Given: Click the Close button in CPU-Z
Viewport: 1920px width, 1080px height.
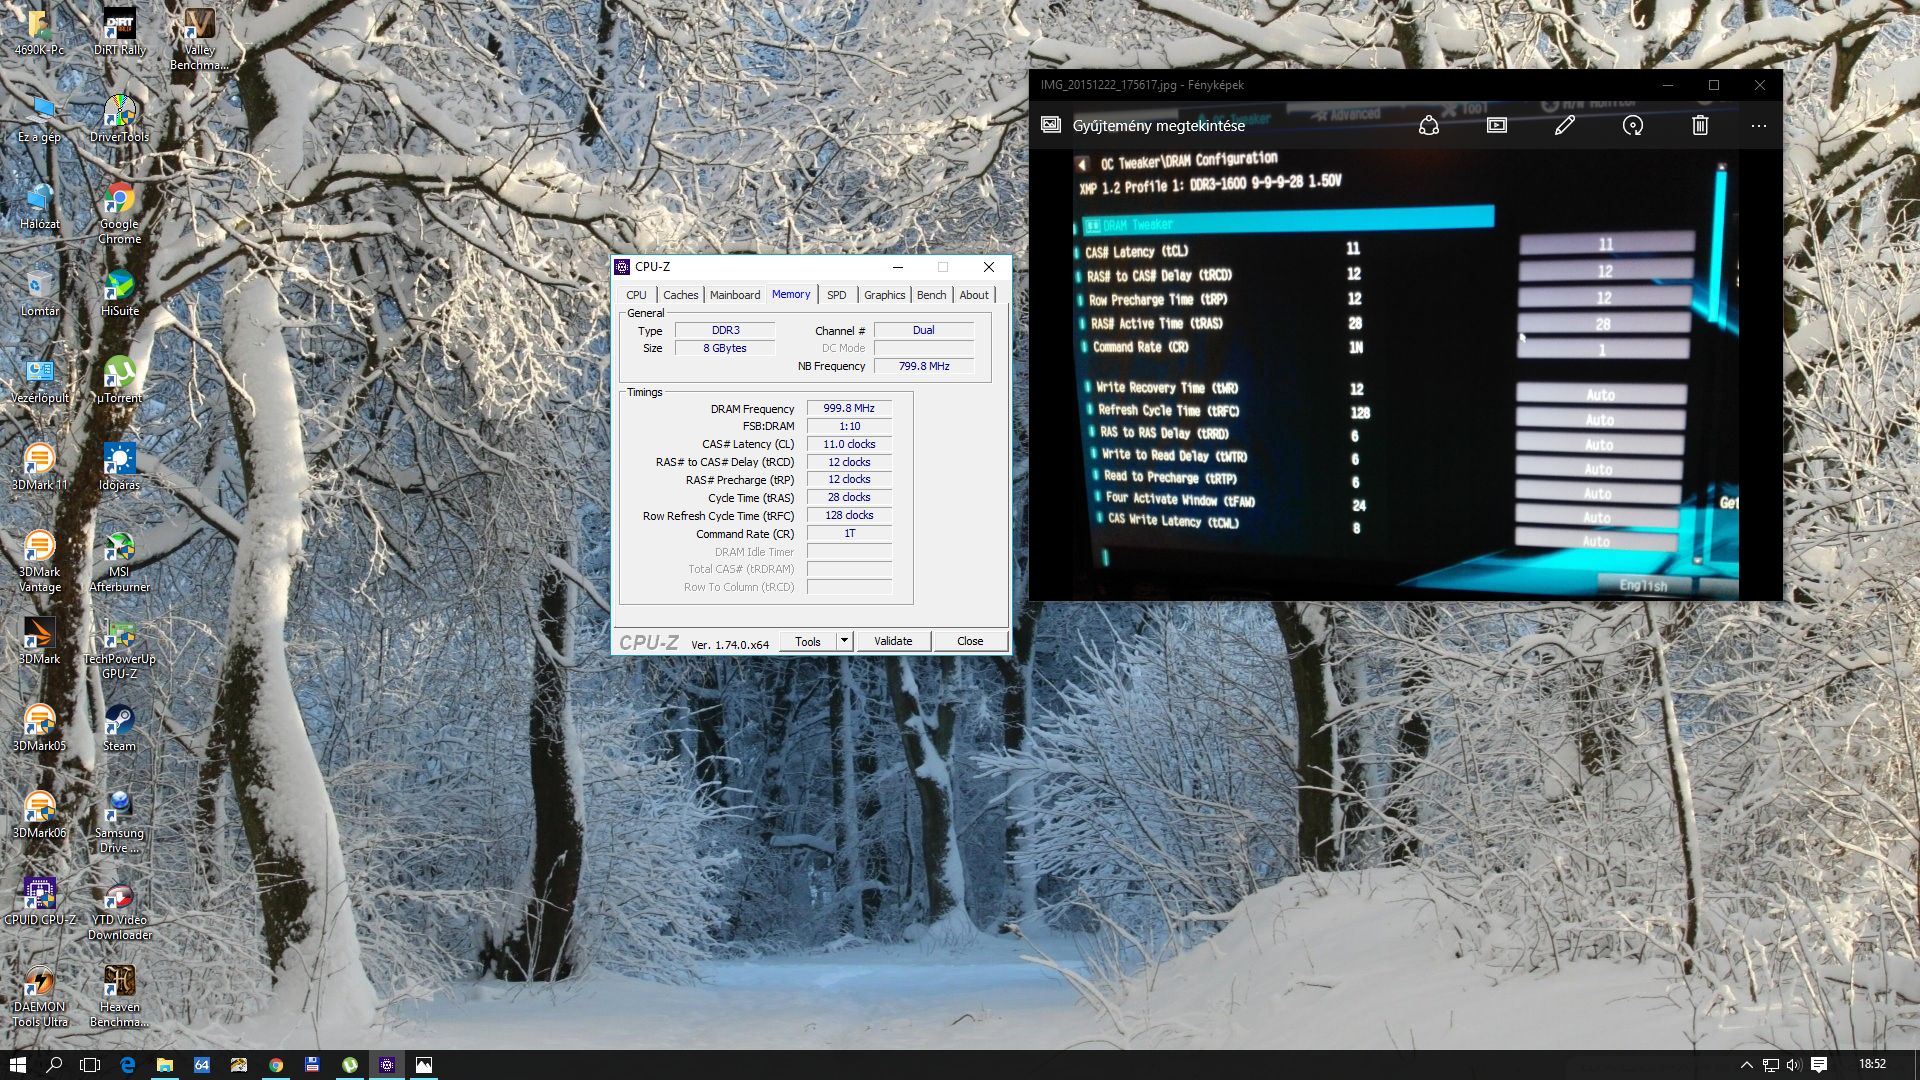Looking at the screenshot, I should tap(970, 641).
